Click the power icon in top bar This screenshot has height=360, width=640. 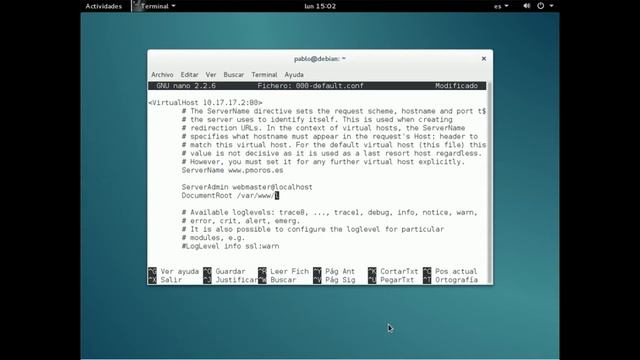point(540,6)
